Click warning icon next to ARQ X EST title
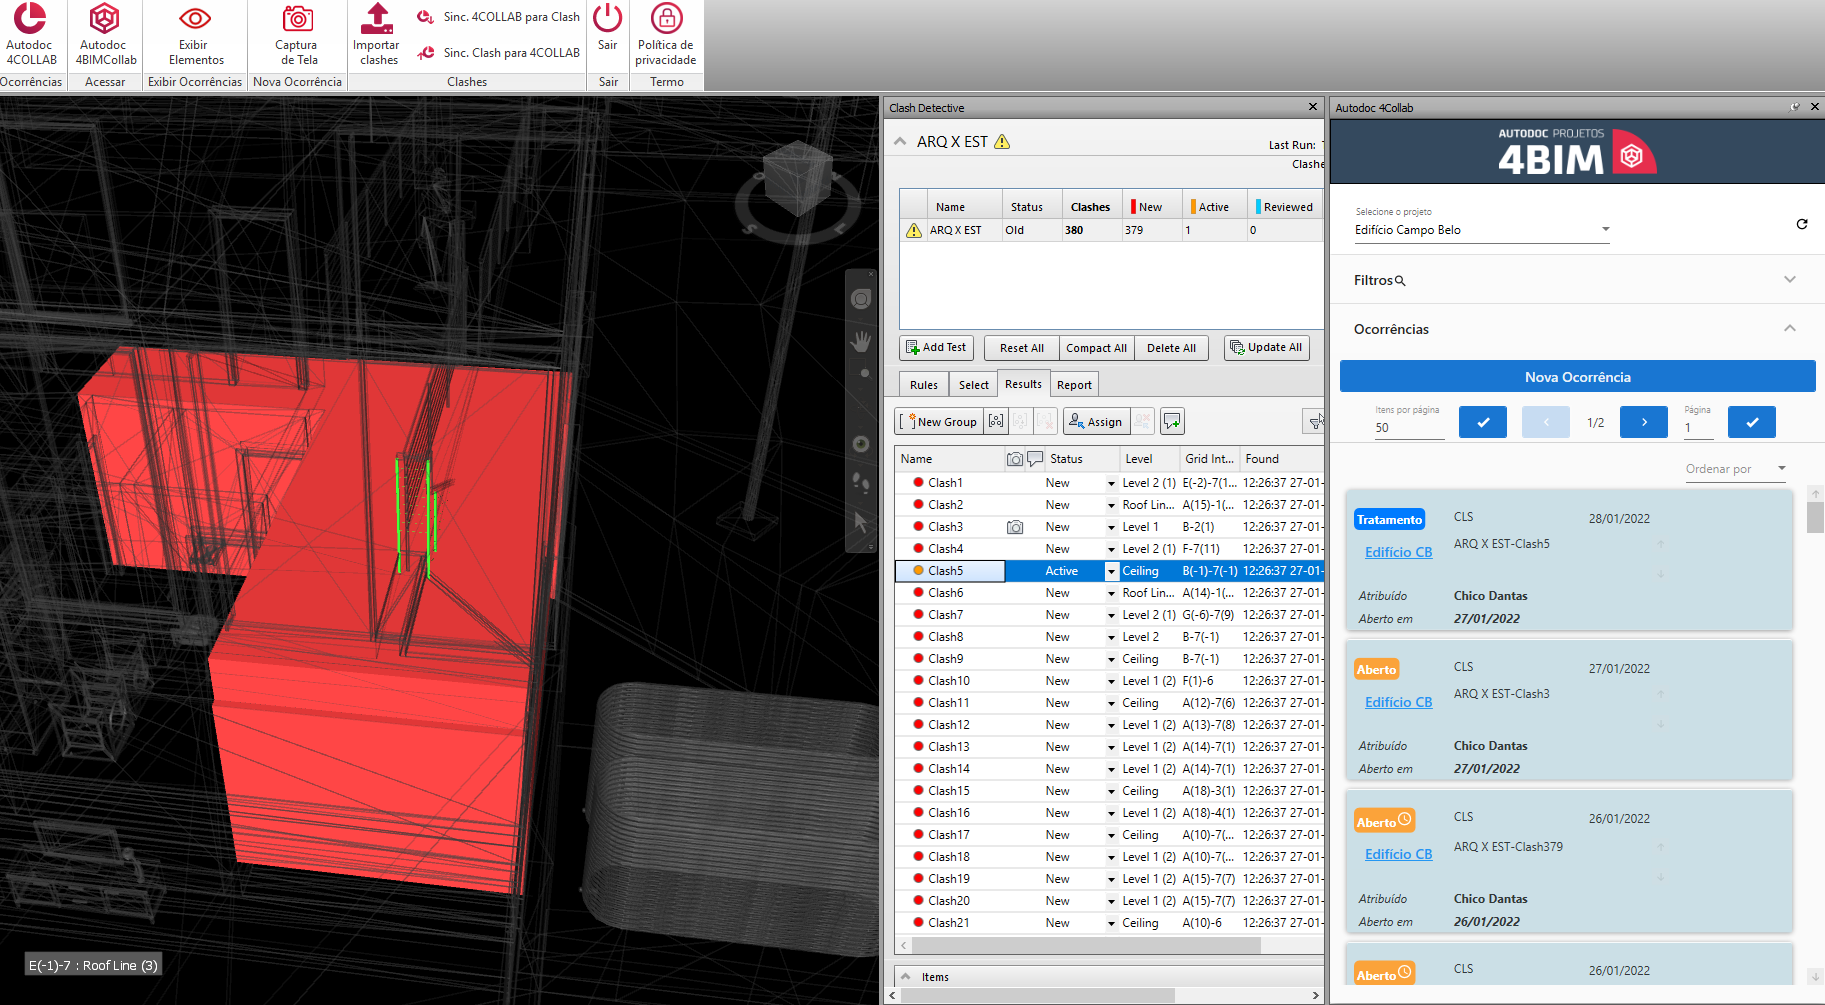This screenshot has width=1825, height=1005. point(1002,142)
